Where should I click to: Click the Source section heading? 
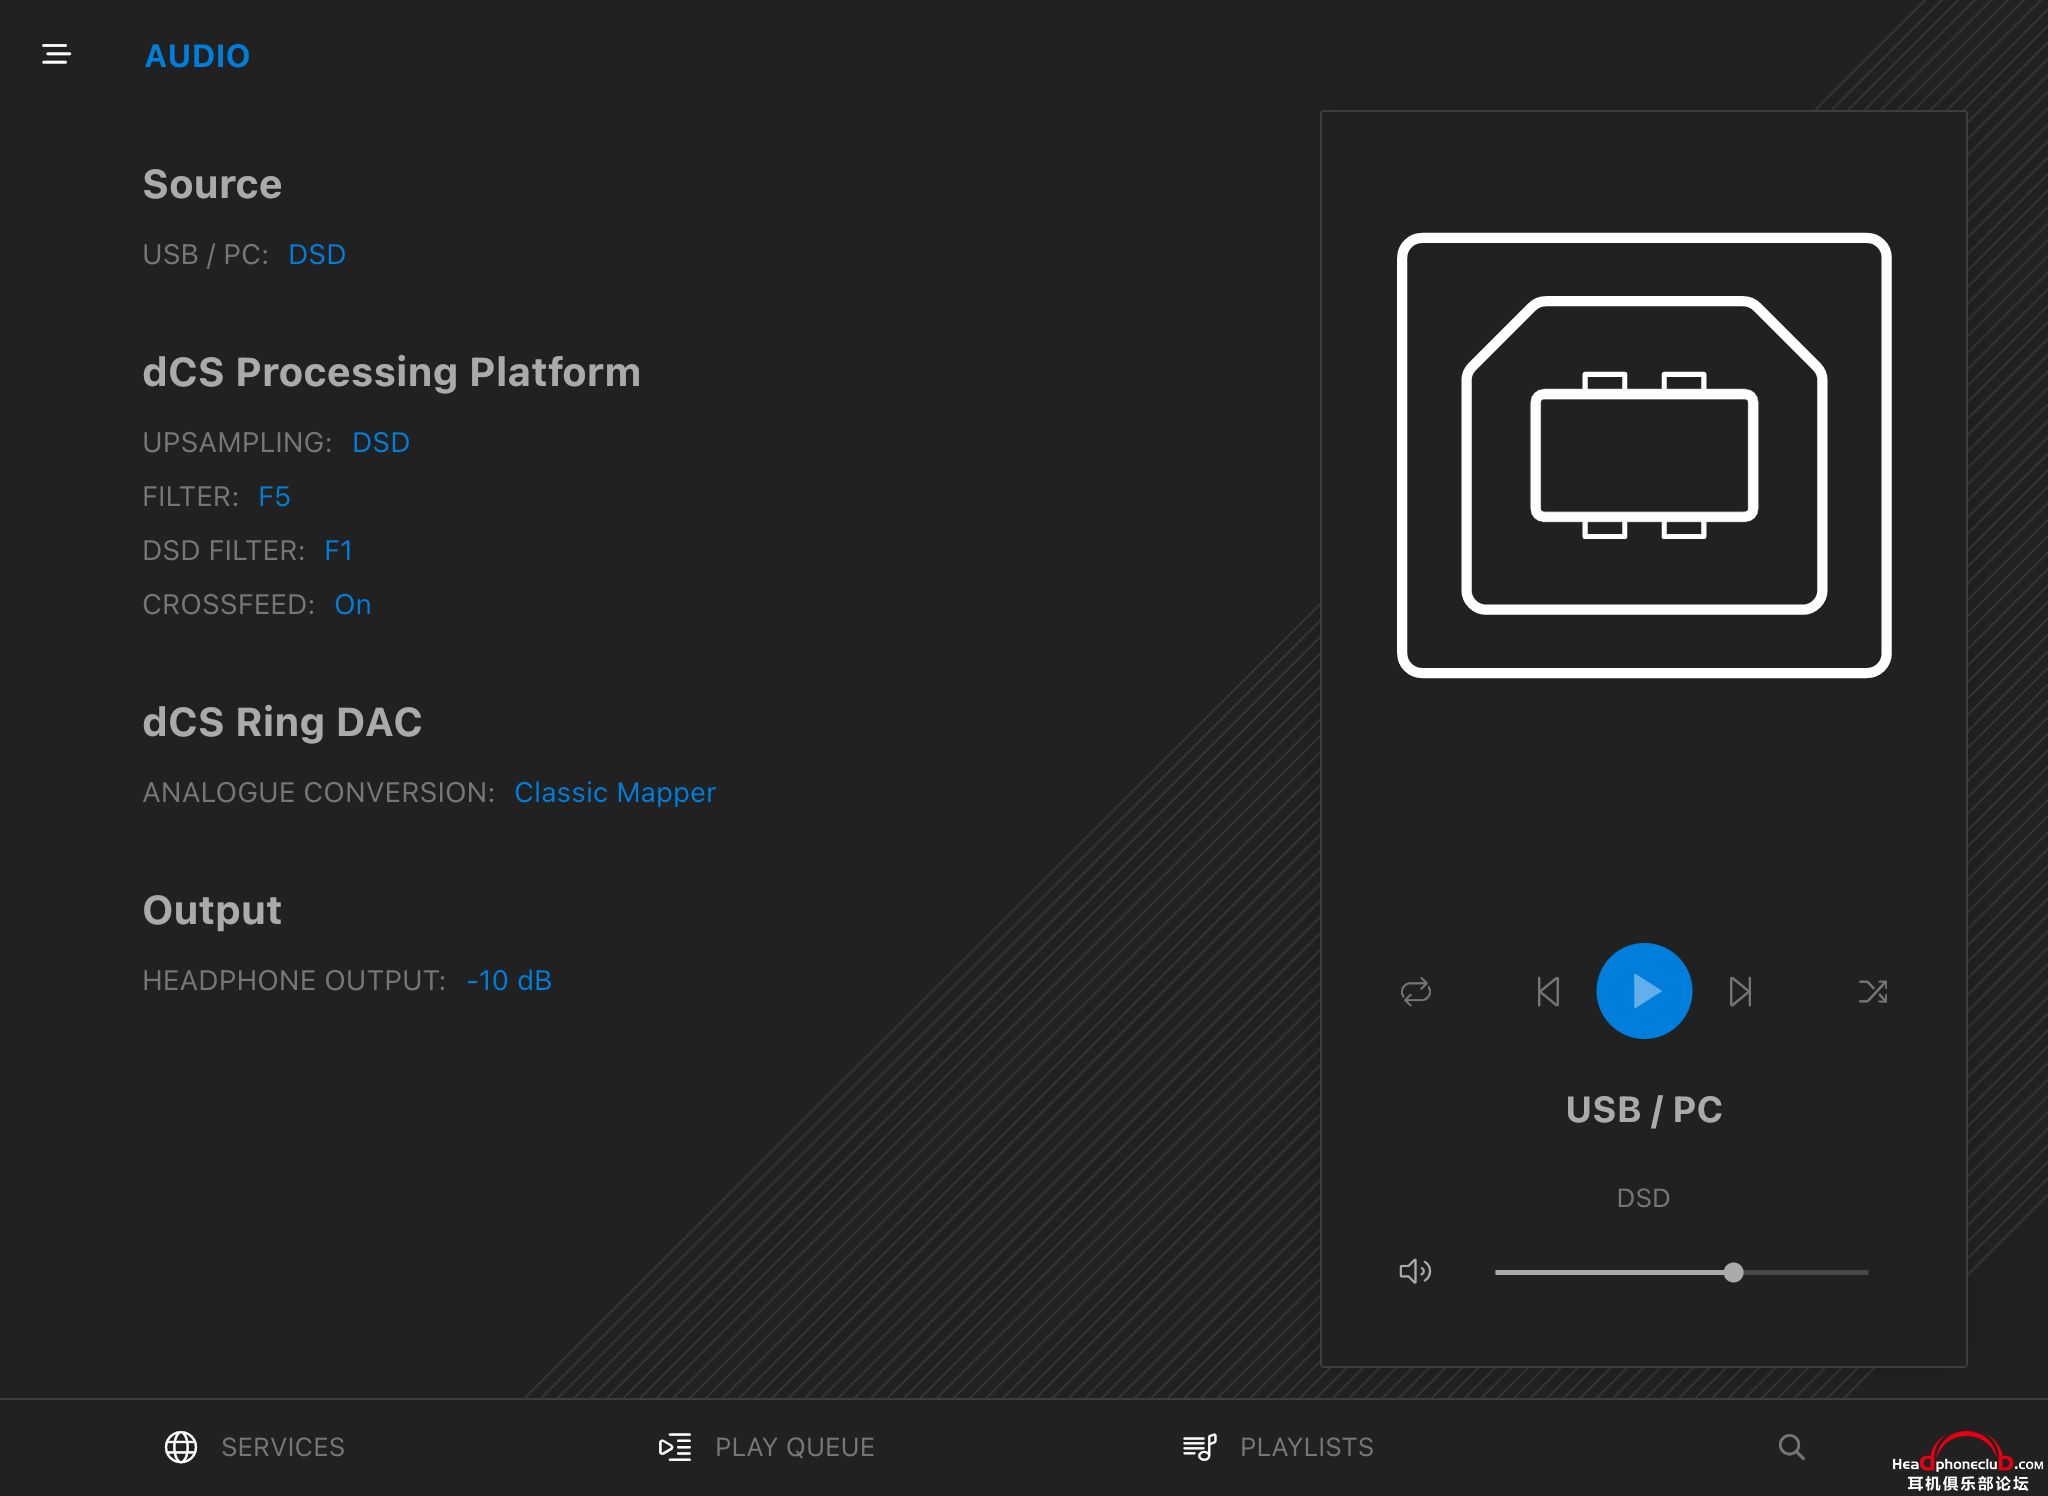pyautogui.click(x=212, y=184)
